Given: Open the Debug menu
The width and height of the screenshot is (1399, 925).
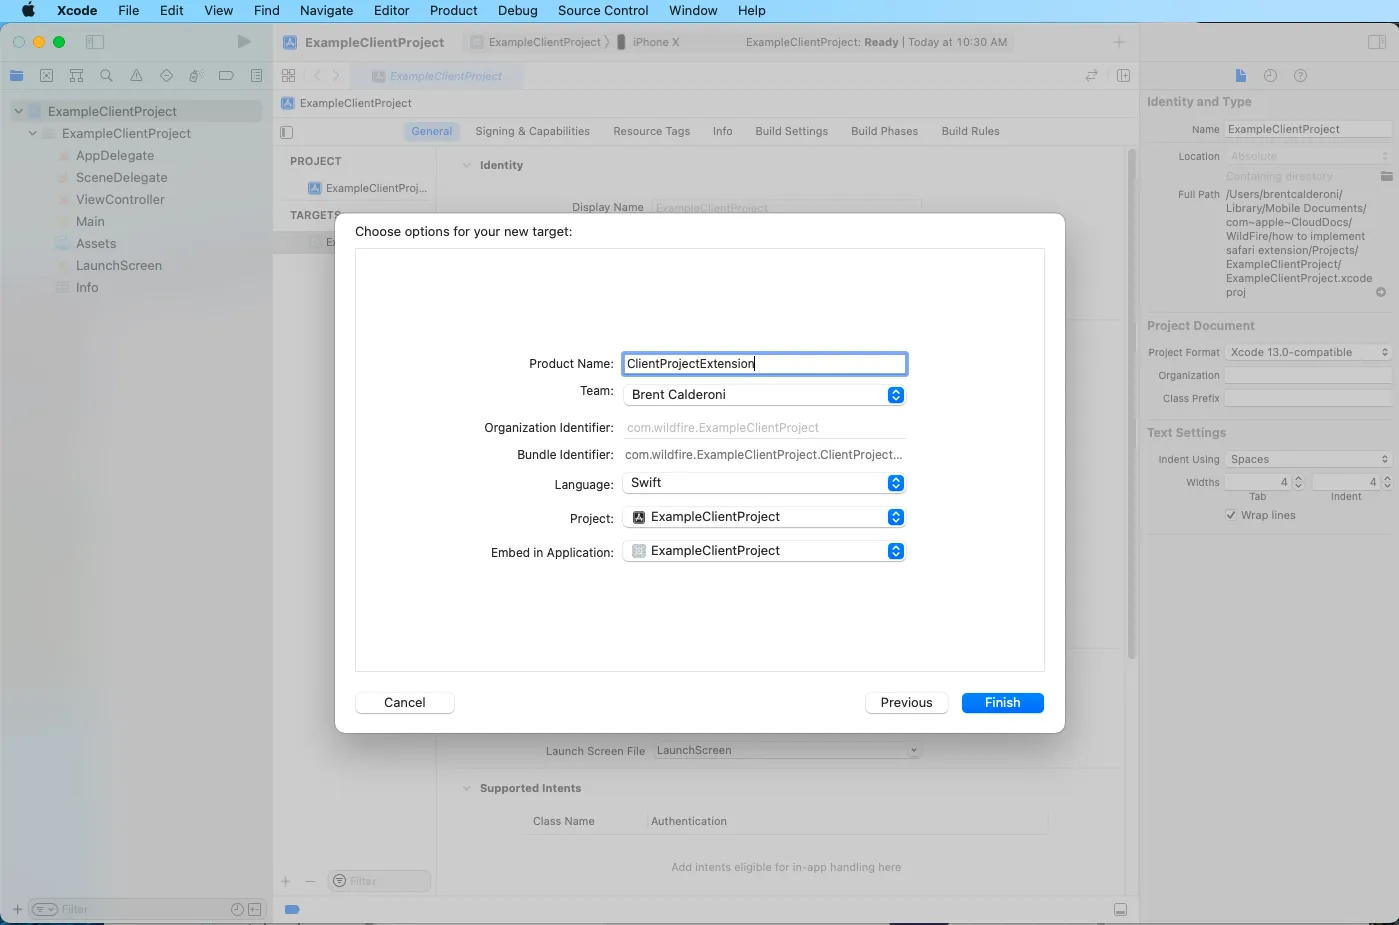Looking at the screenshot, I should coord(518,11).
